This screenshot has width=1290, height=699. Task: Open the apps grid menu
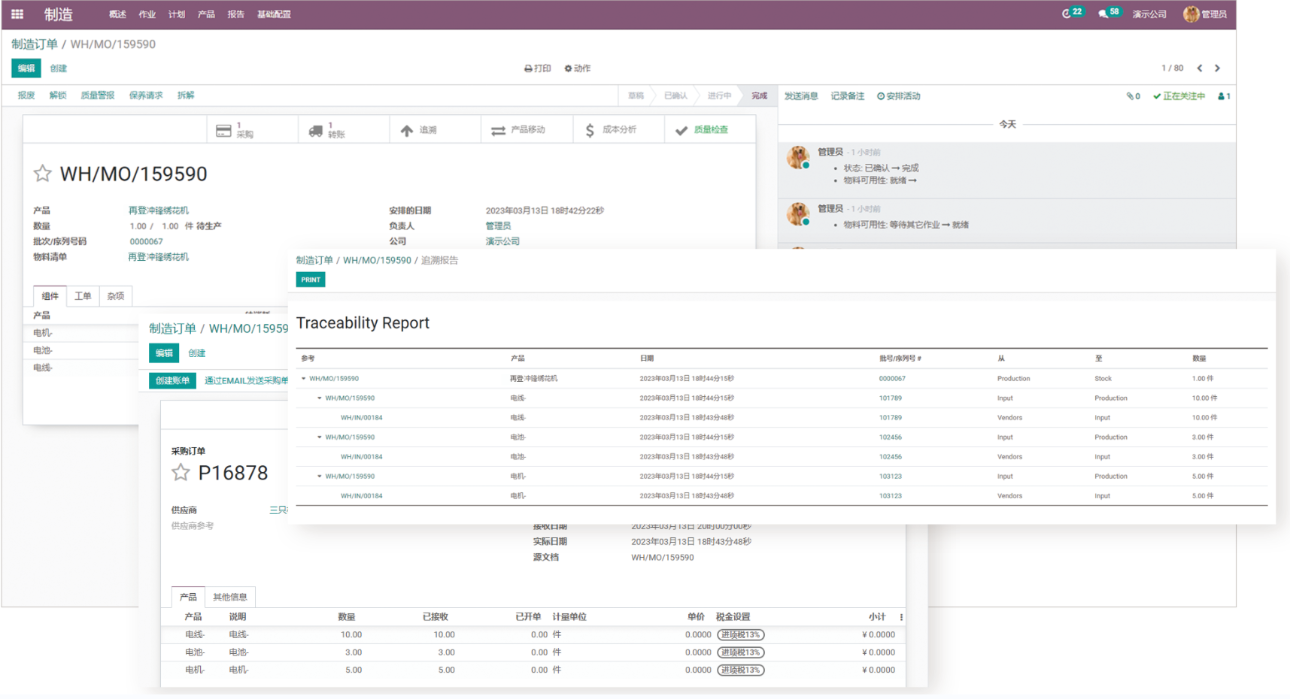coord(17,14)
